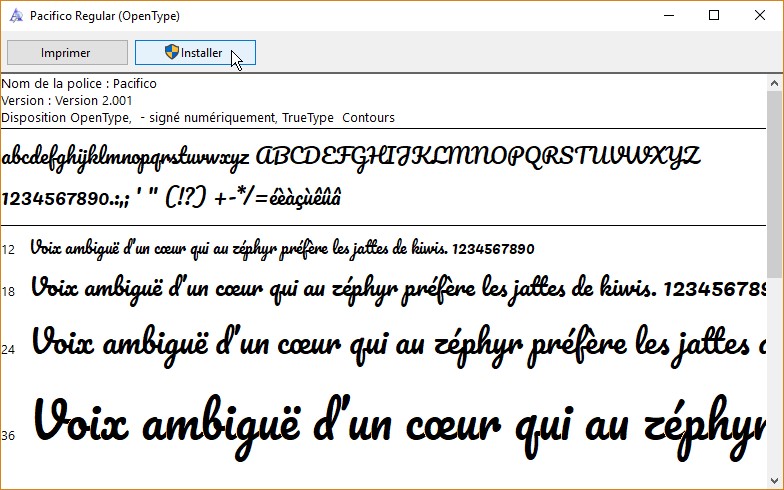This screenshot has width=784, height=490.
Task: Click the lowercase alphabet sample
Action: point(126,158)
